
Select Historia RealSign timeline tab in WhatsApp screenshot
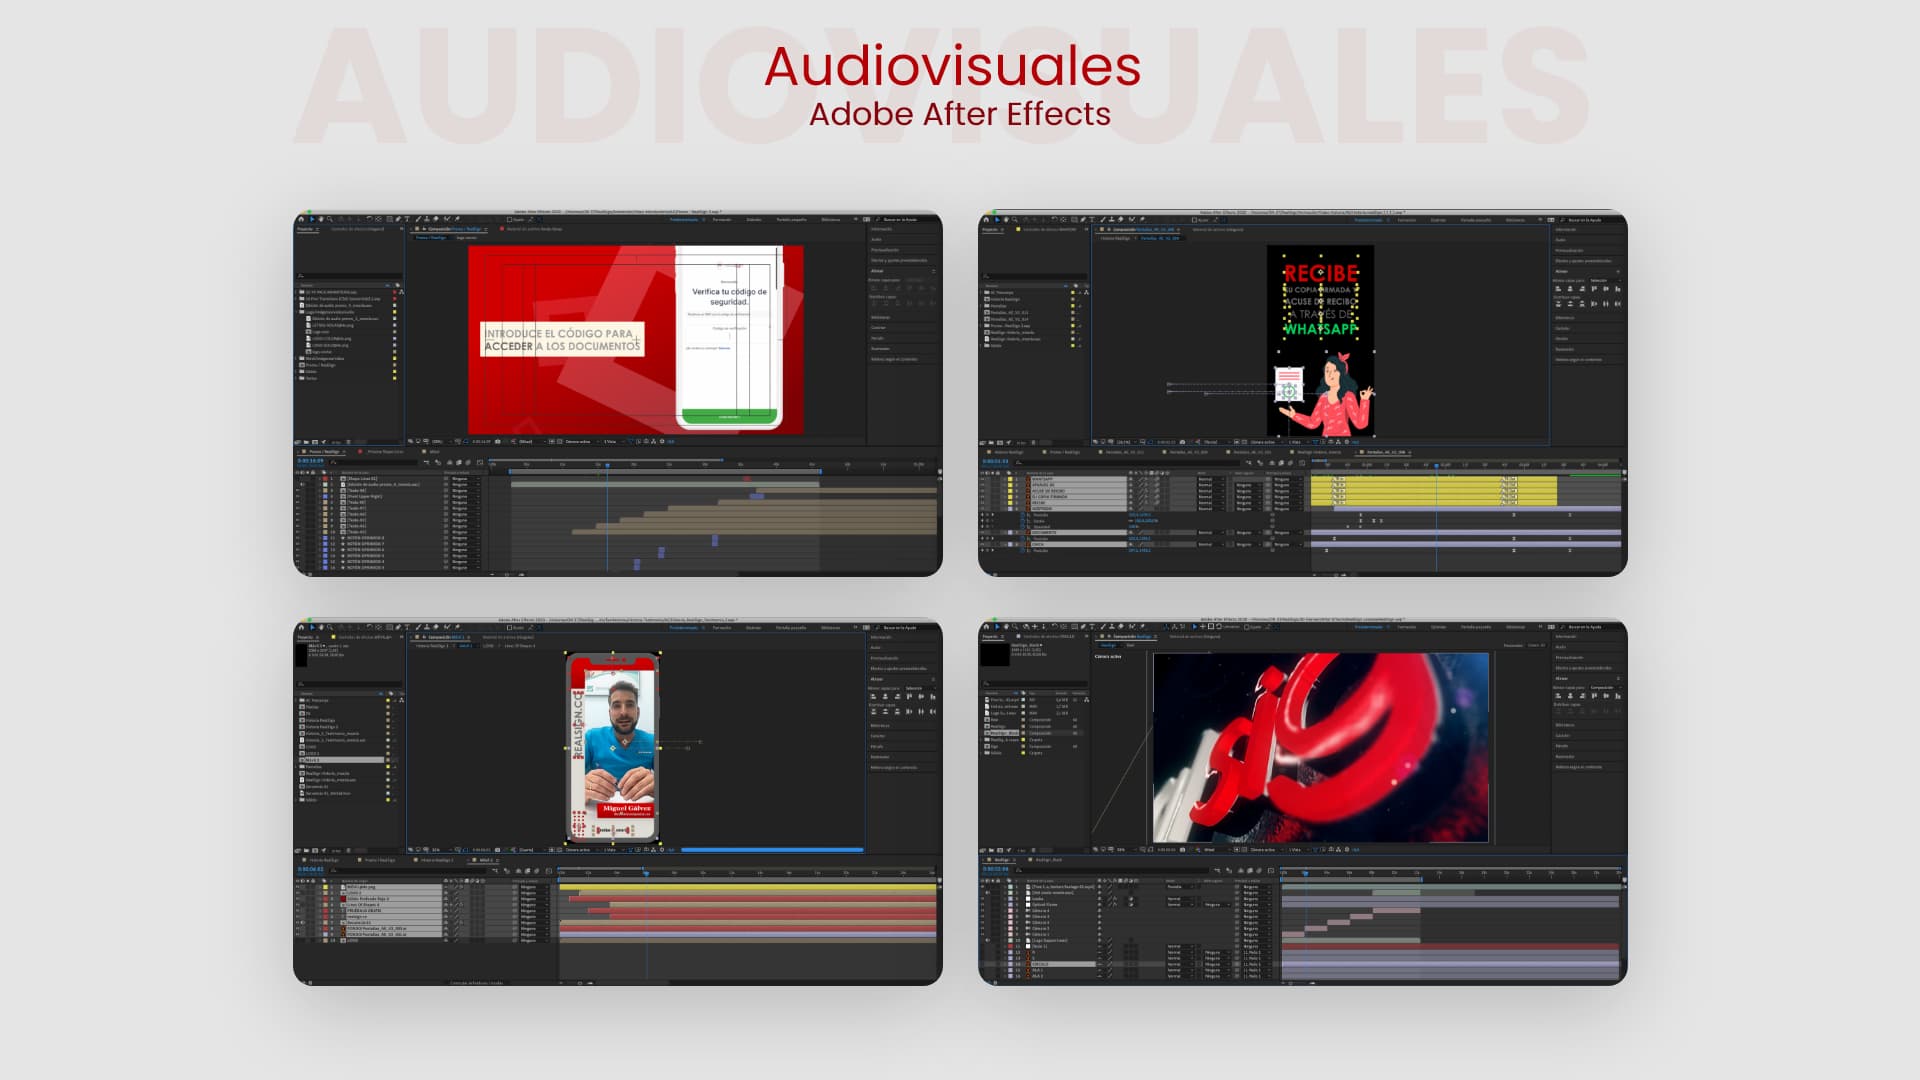[x=1008, y=452]
